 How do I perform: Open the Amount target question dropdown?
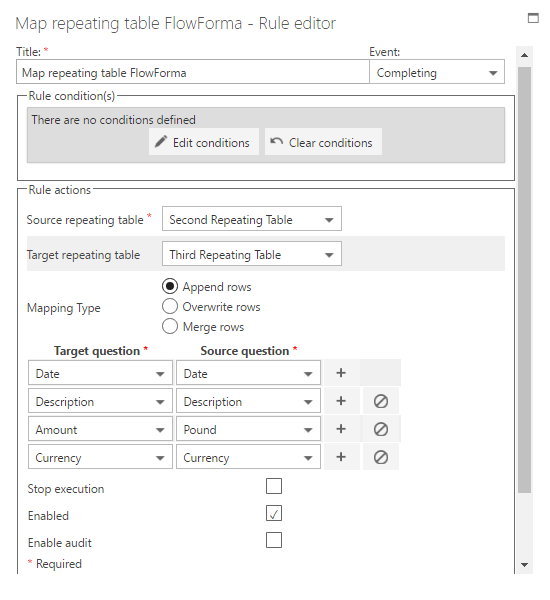coord(100,429)
